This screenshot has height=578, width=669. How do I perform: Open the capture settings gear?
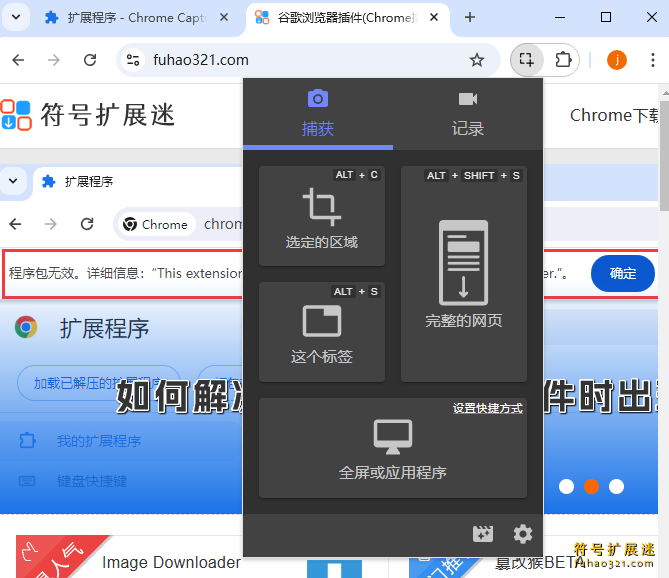[x=523, y=534]
